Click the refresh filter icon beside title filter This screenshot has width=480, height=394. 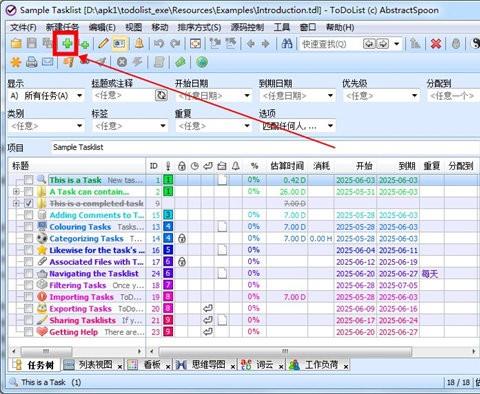(x=161, y=96)
